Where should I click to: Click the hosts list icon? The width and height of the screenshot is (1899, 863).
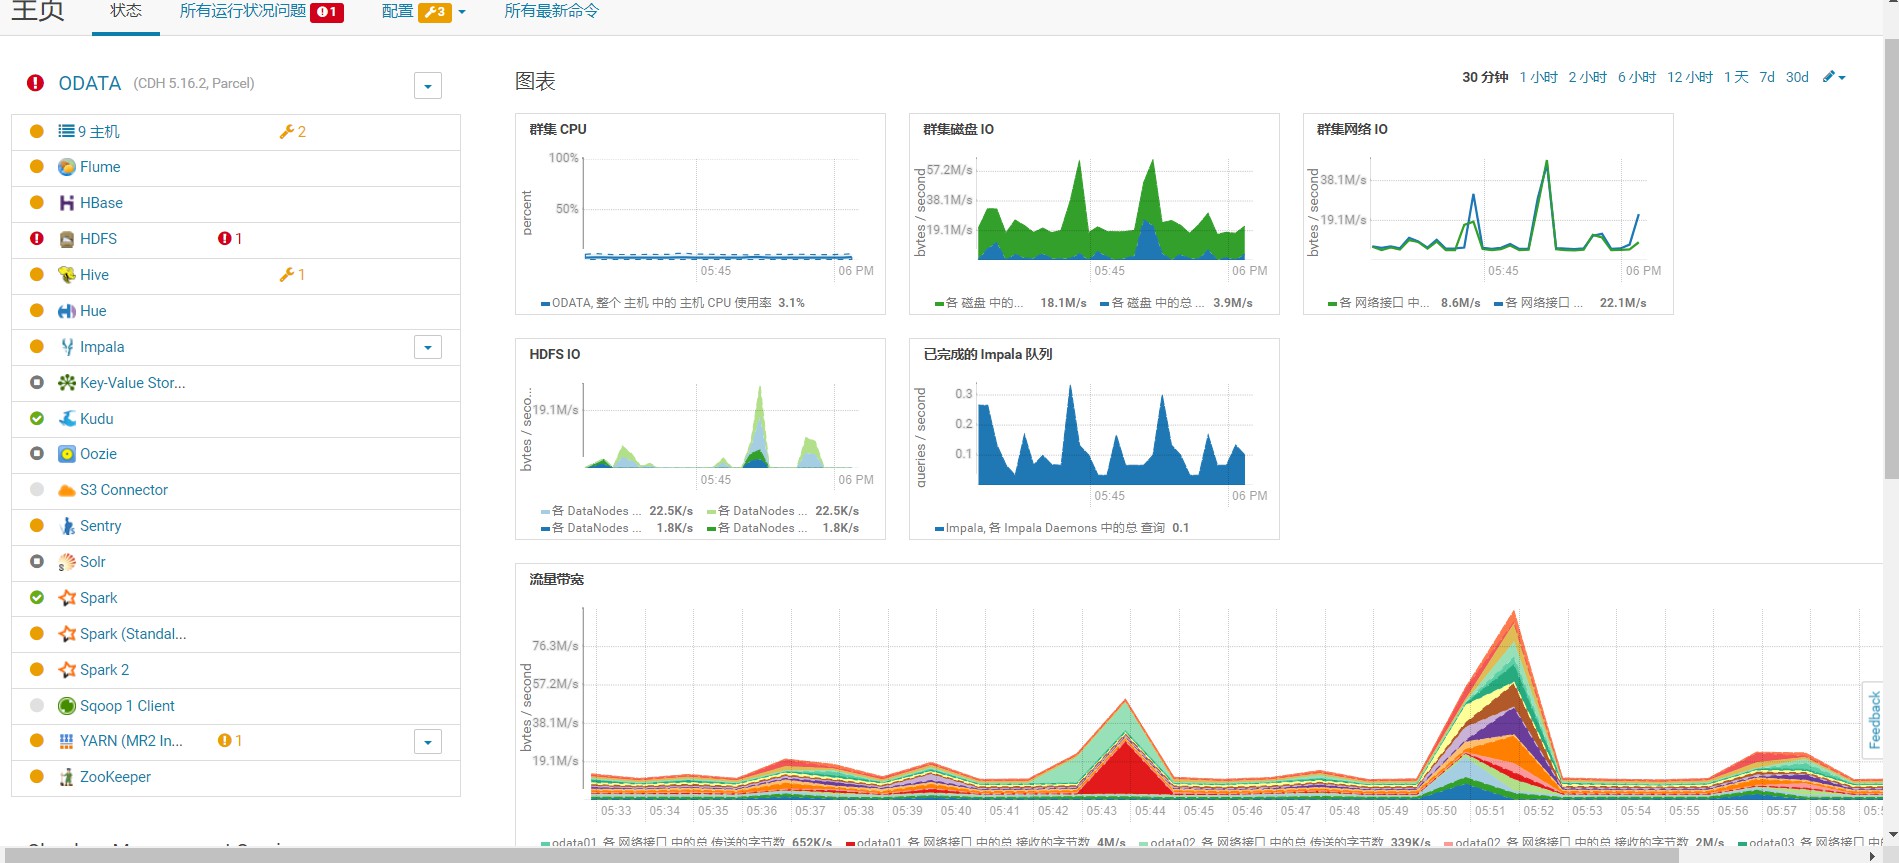pyautogui.click(x=66, y=131)
